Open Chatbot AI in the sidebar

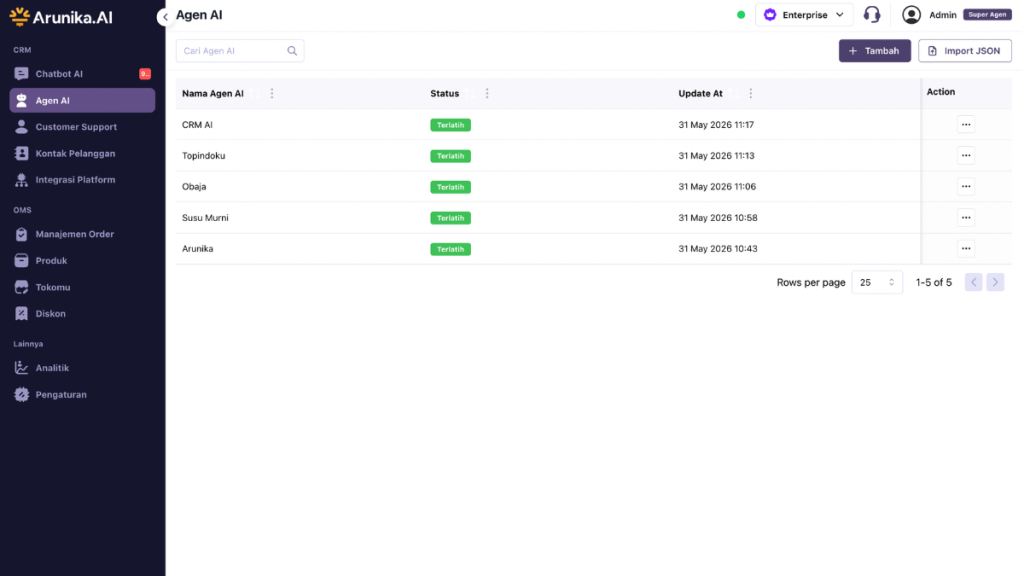click(82, 74)
